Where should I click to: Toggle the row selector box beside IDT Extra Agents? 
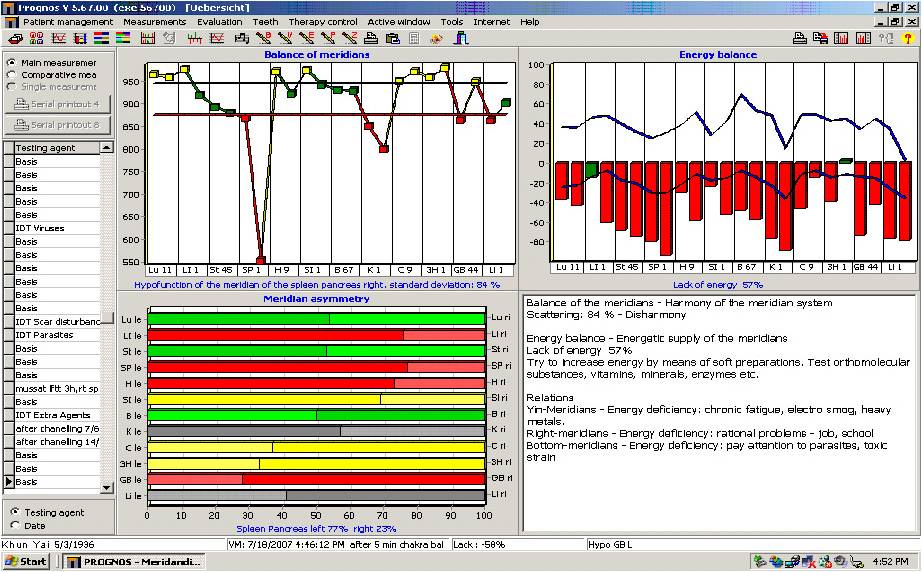tap(9, 415)
